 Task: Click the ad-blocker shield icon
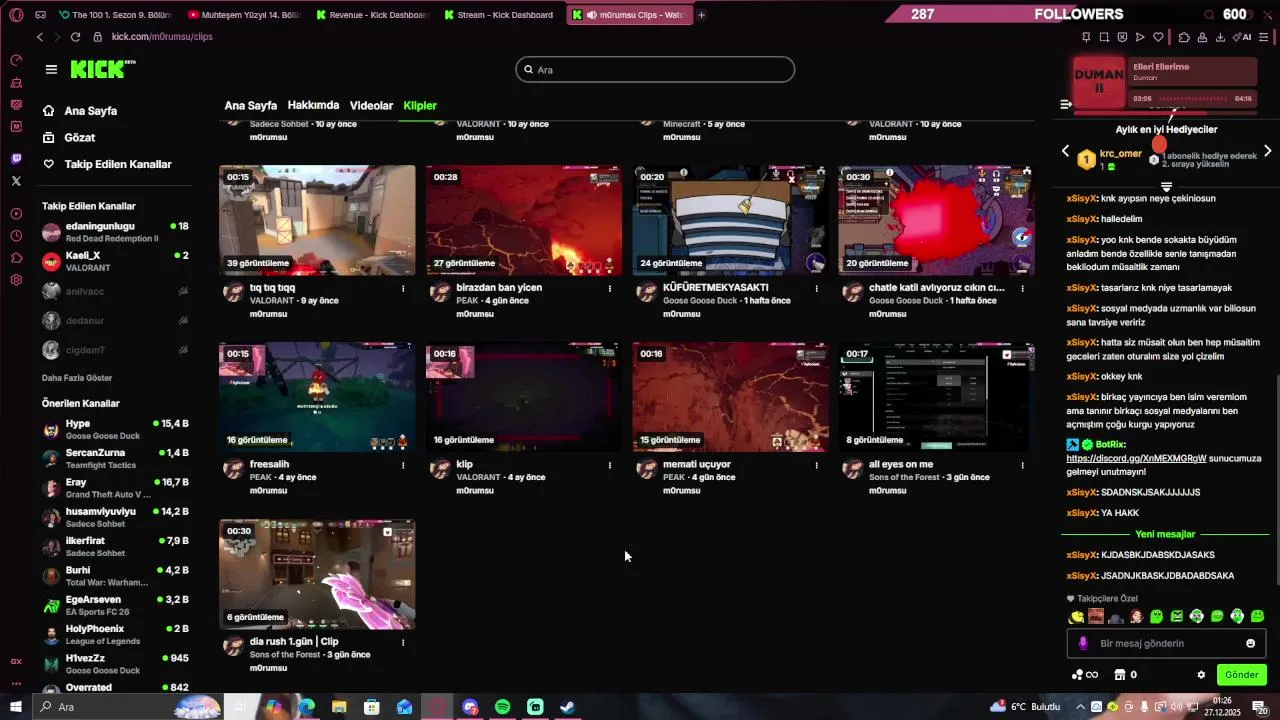click(x=1122, y=37)
